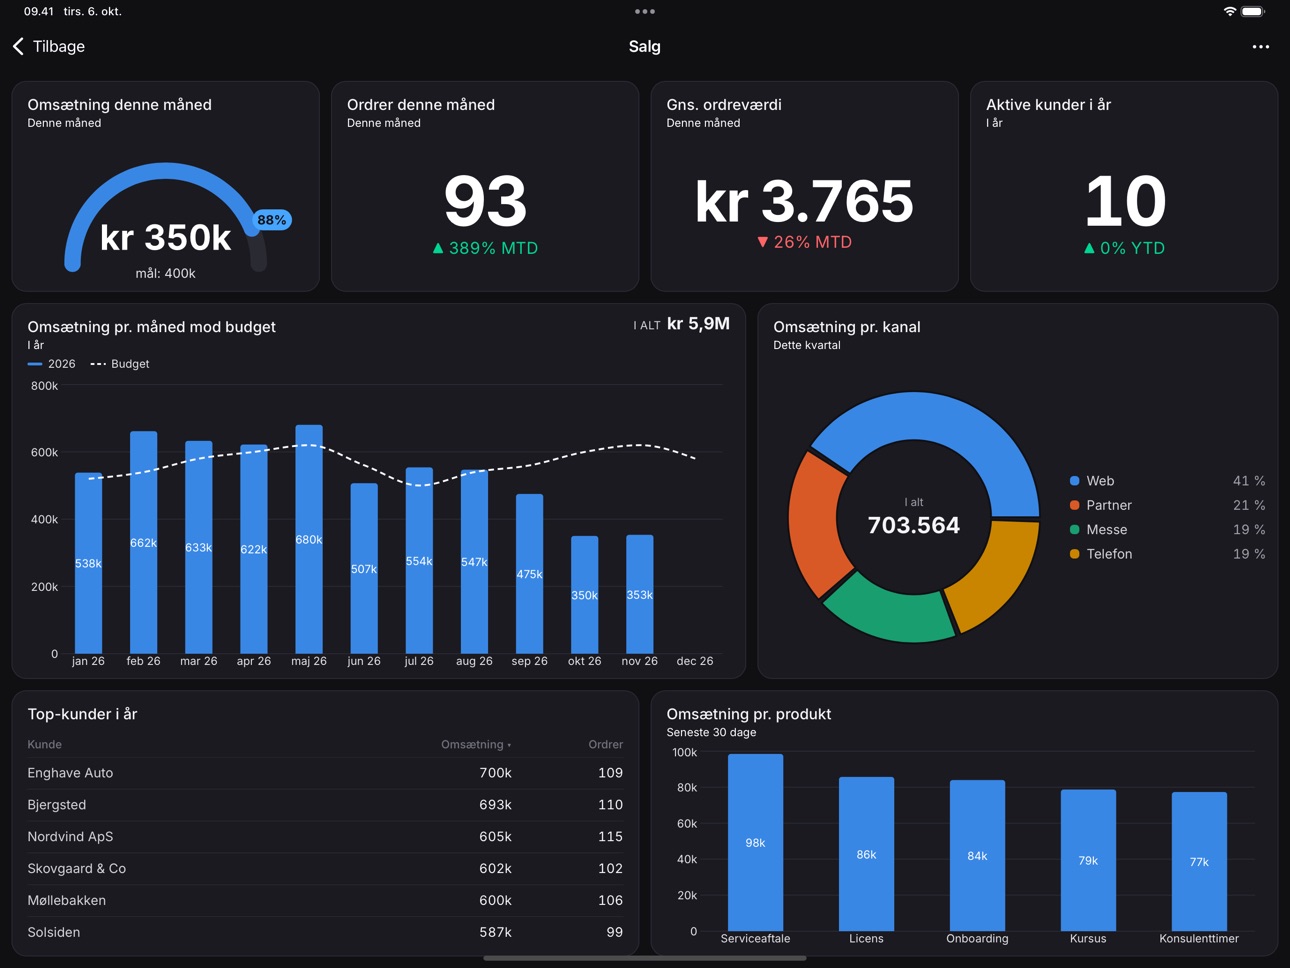Click the 703.564 donut center total
1290x968 pixels.
tap(914, 525)
